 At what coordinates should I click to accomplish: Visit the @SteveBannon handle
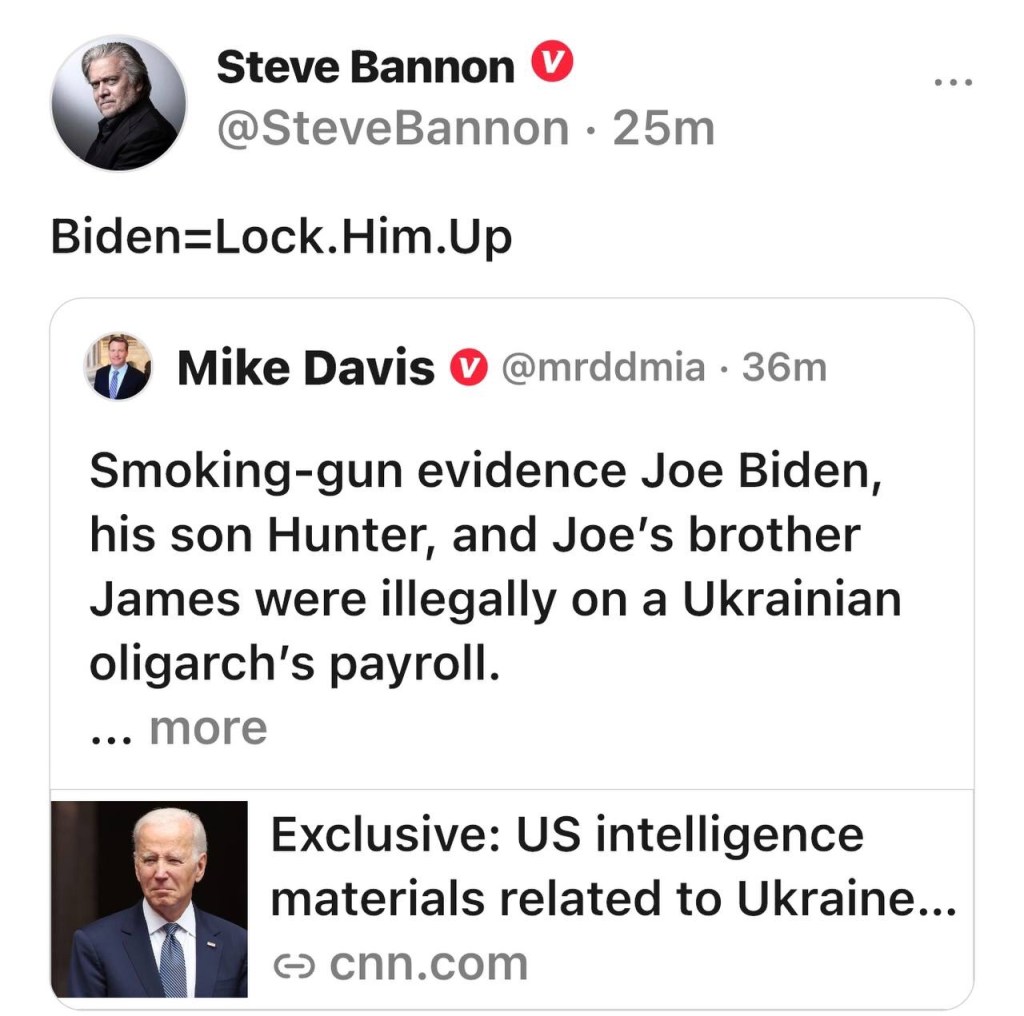392,128
